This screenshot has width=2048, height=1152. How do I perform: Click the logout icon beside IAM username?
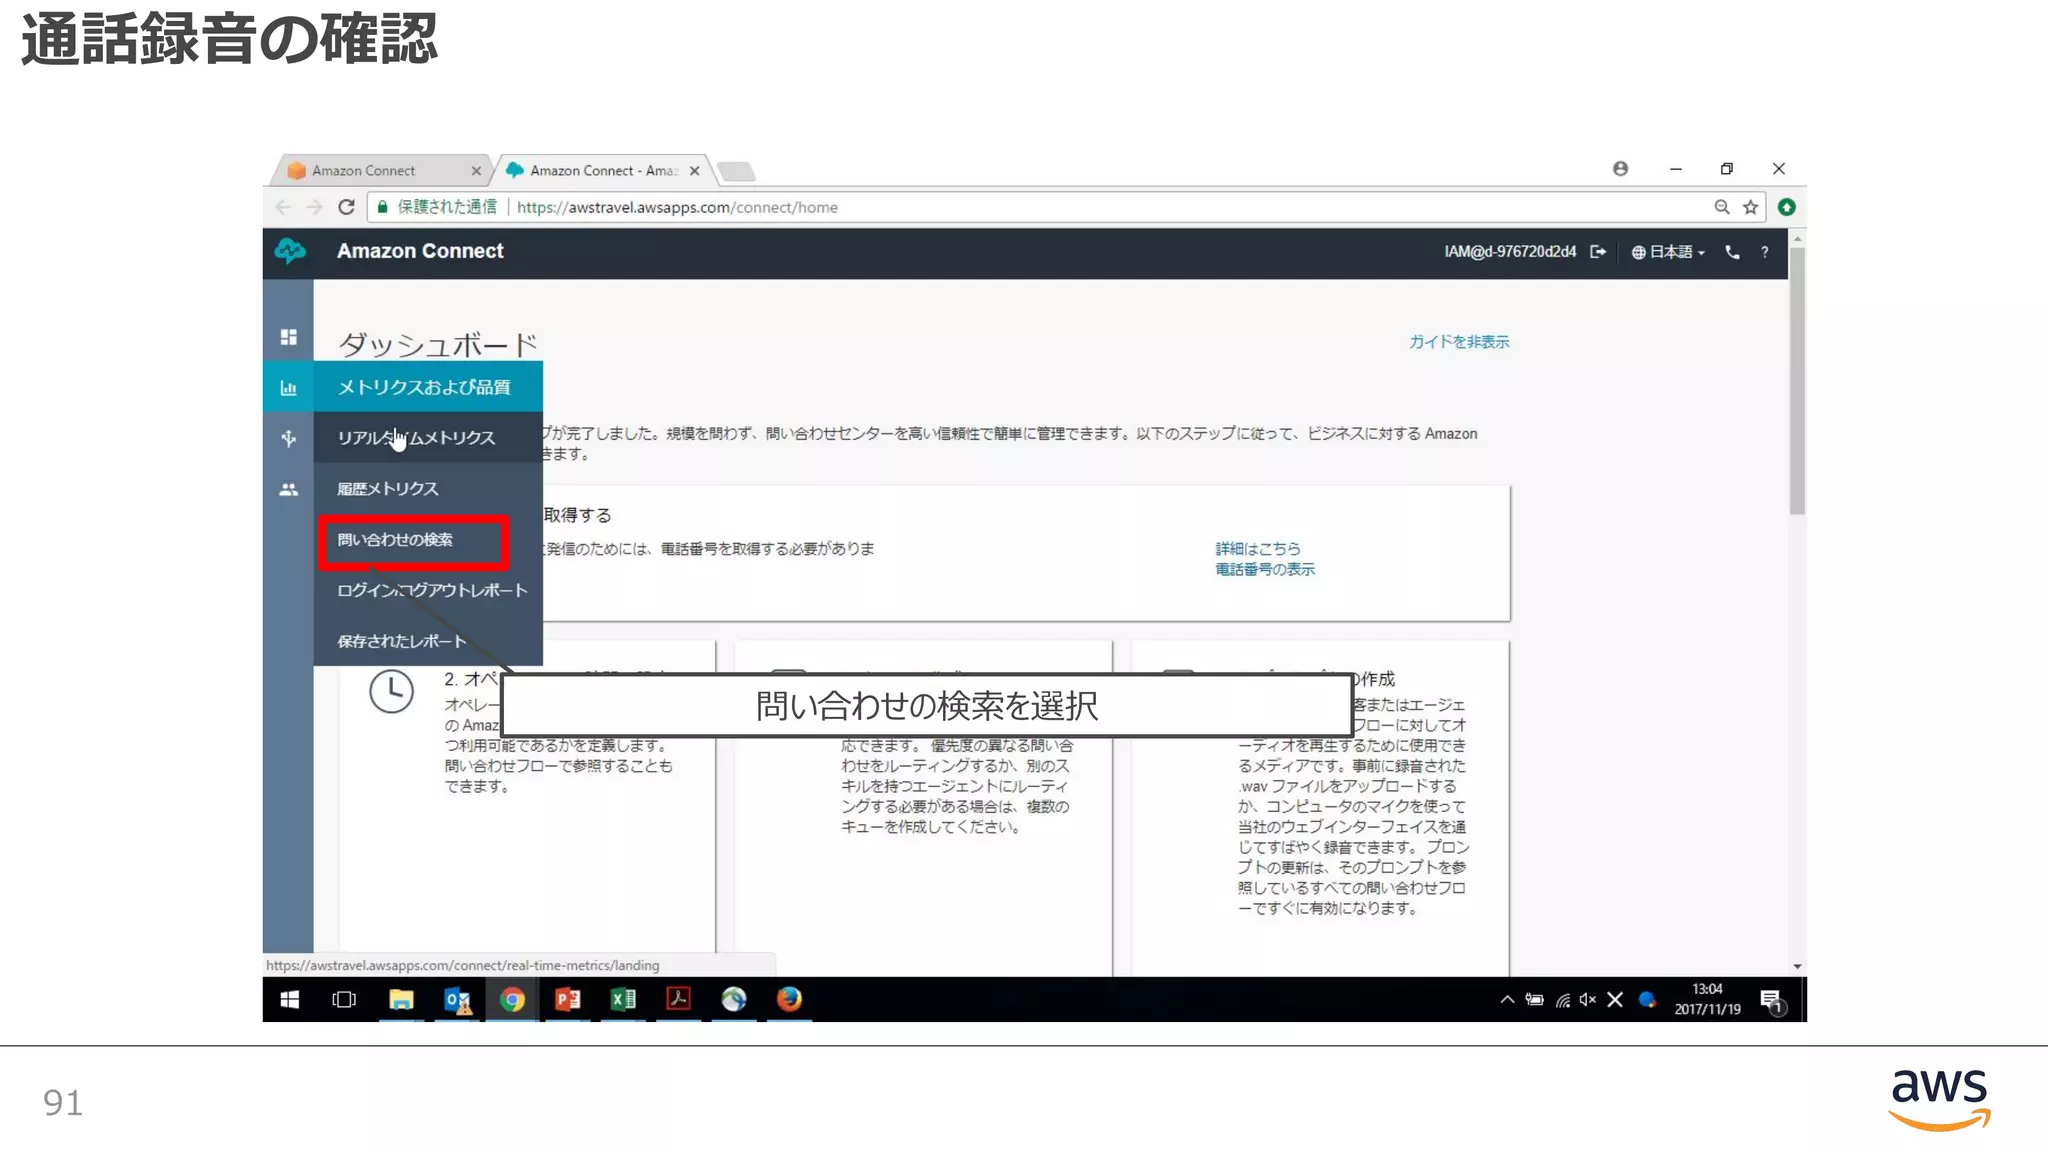(1598, 252)
